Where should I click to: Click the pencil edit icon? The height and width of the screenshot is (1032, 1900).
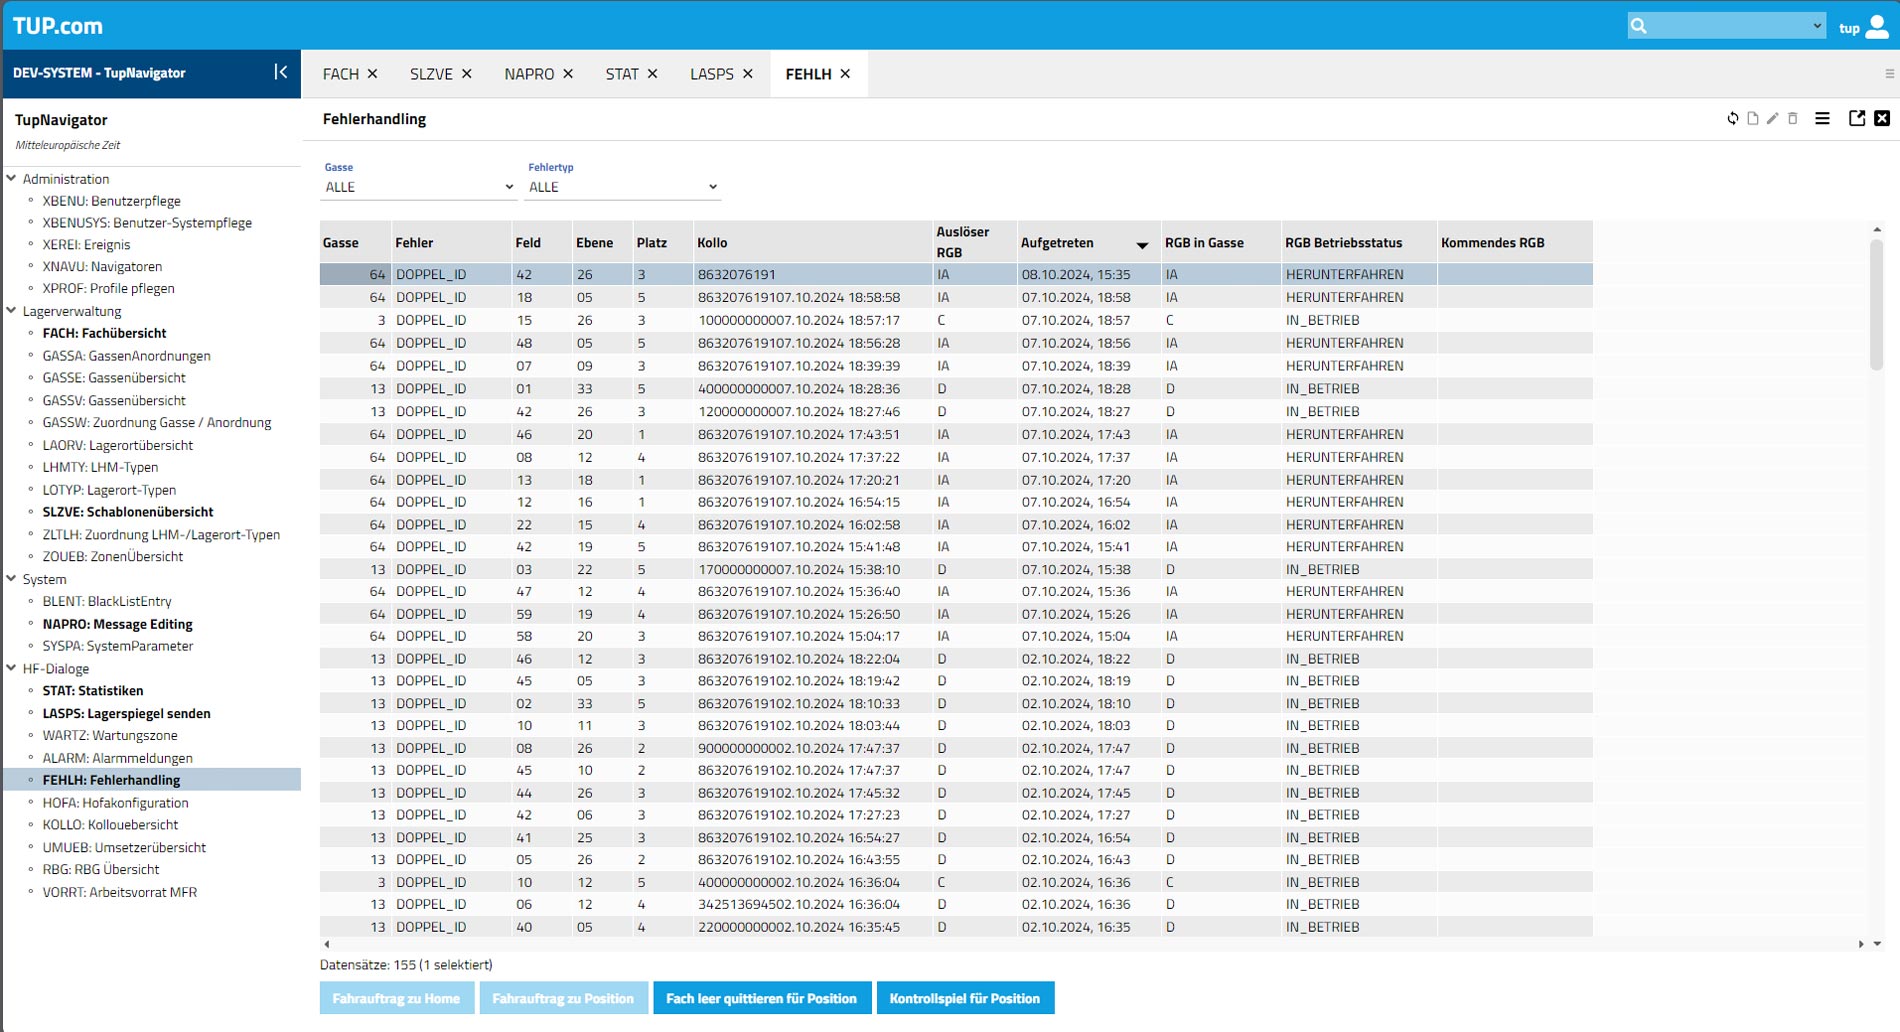click(x=1772, y=119)
